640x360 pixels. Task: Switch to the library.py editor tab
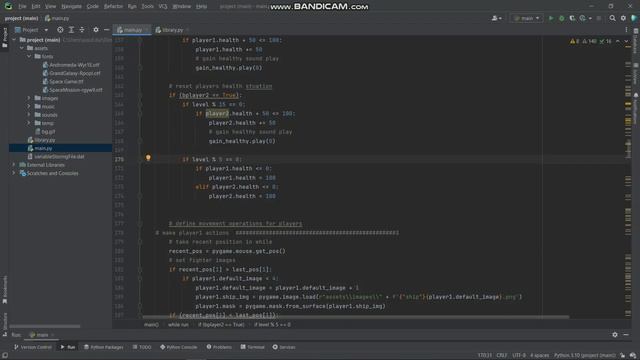[x=172, y=30]
